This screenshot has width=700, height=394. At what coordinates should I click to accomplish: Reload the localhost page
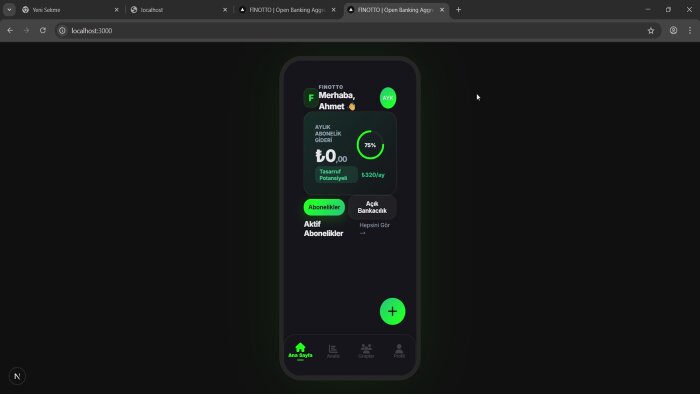[x=43, y=30]
